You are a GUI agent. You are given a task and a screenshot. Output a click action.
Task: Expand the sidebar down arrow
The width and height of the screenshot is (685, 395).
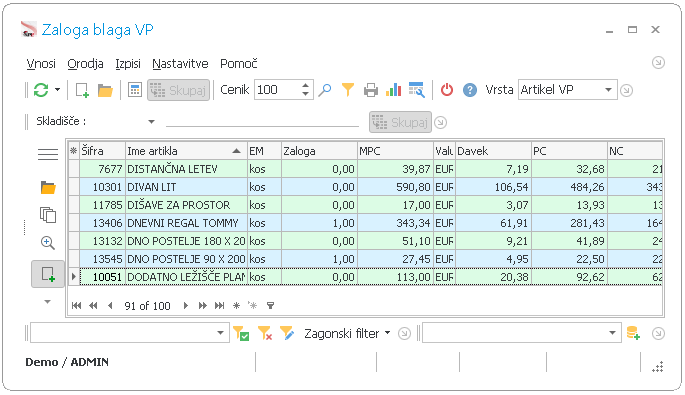[x=48, y=301]
